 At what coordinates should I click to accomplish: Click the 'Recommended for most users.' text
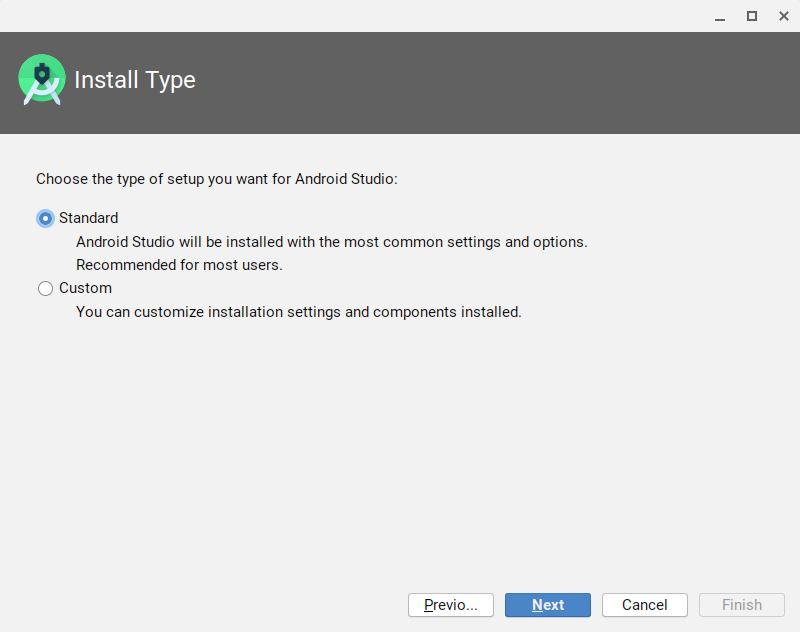(179, 265)
